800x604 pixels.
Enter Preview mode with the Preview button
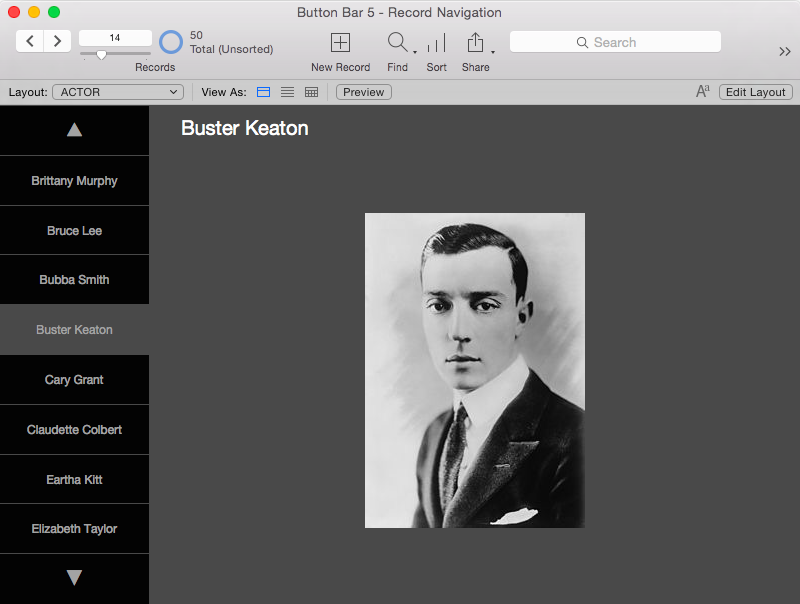pyautogui.click(x=363, y=91)
